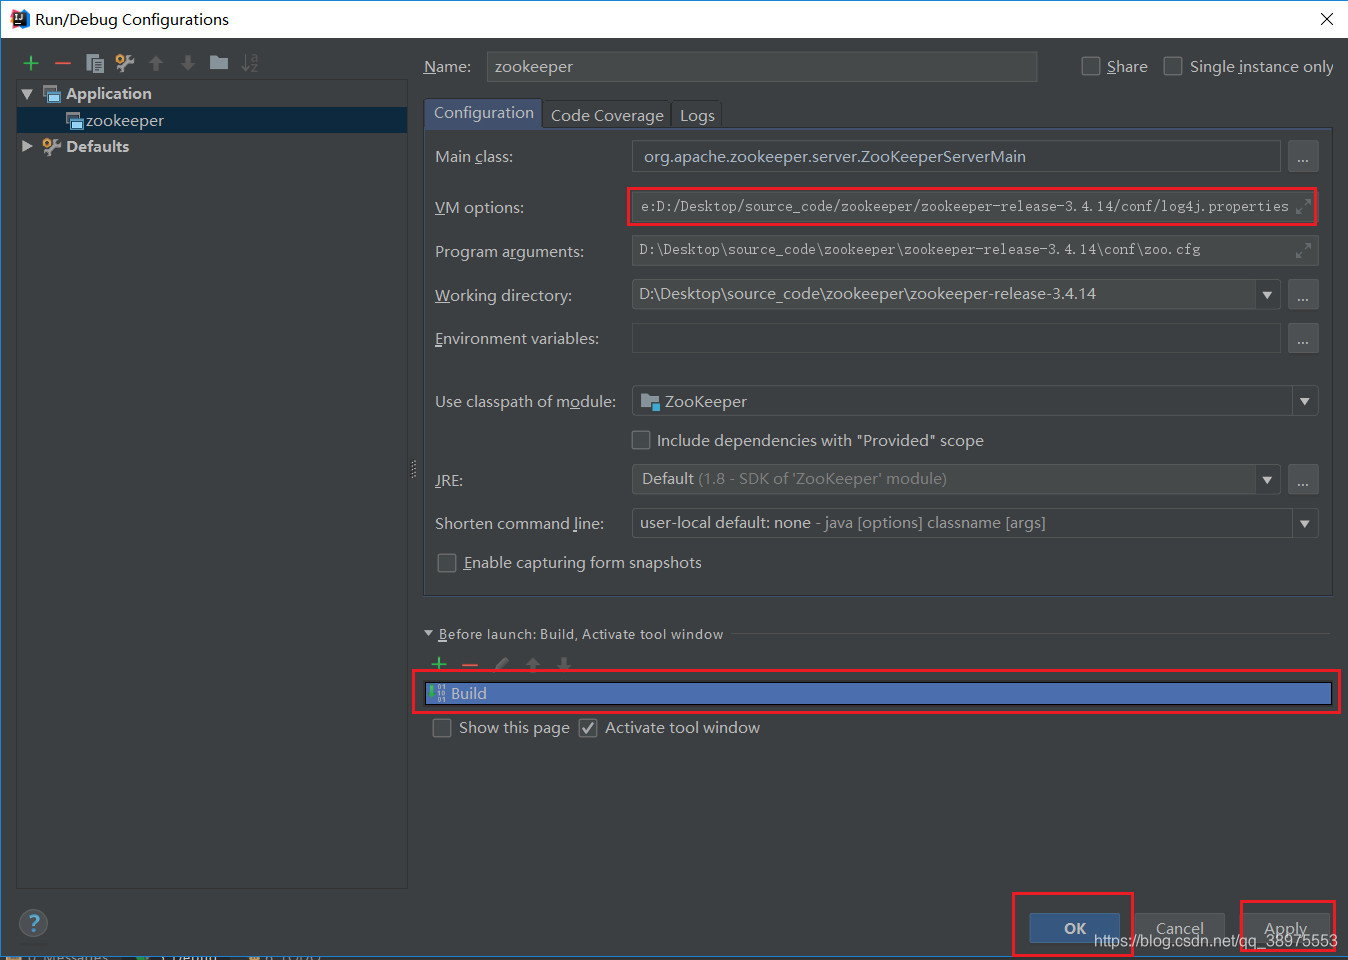Edit the selected before launch task
The height and width of the screenshot is (960, 1348).
coord(501,664)
